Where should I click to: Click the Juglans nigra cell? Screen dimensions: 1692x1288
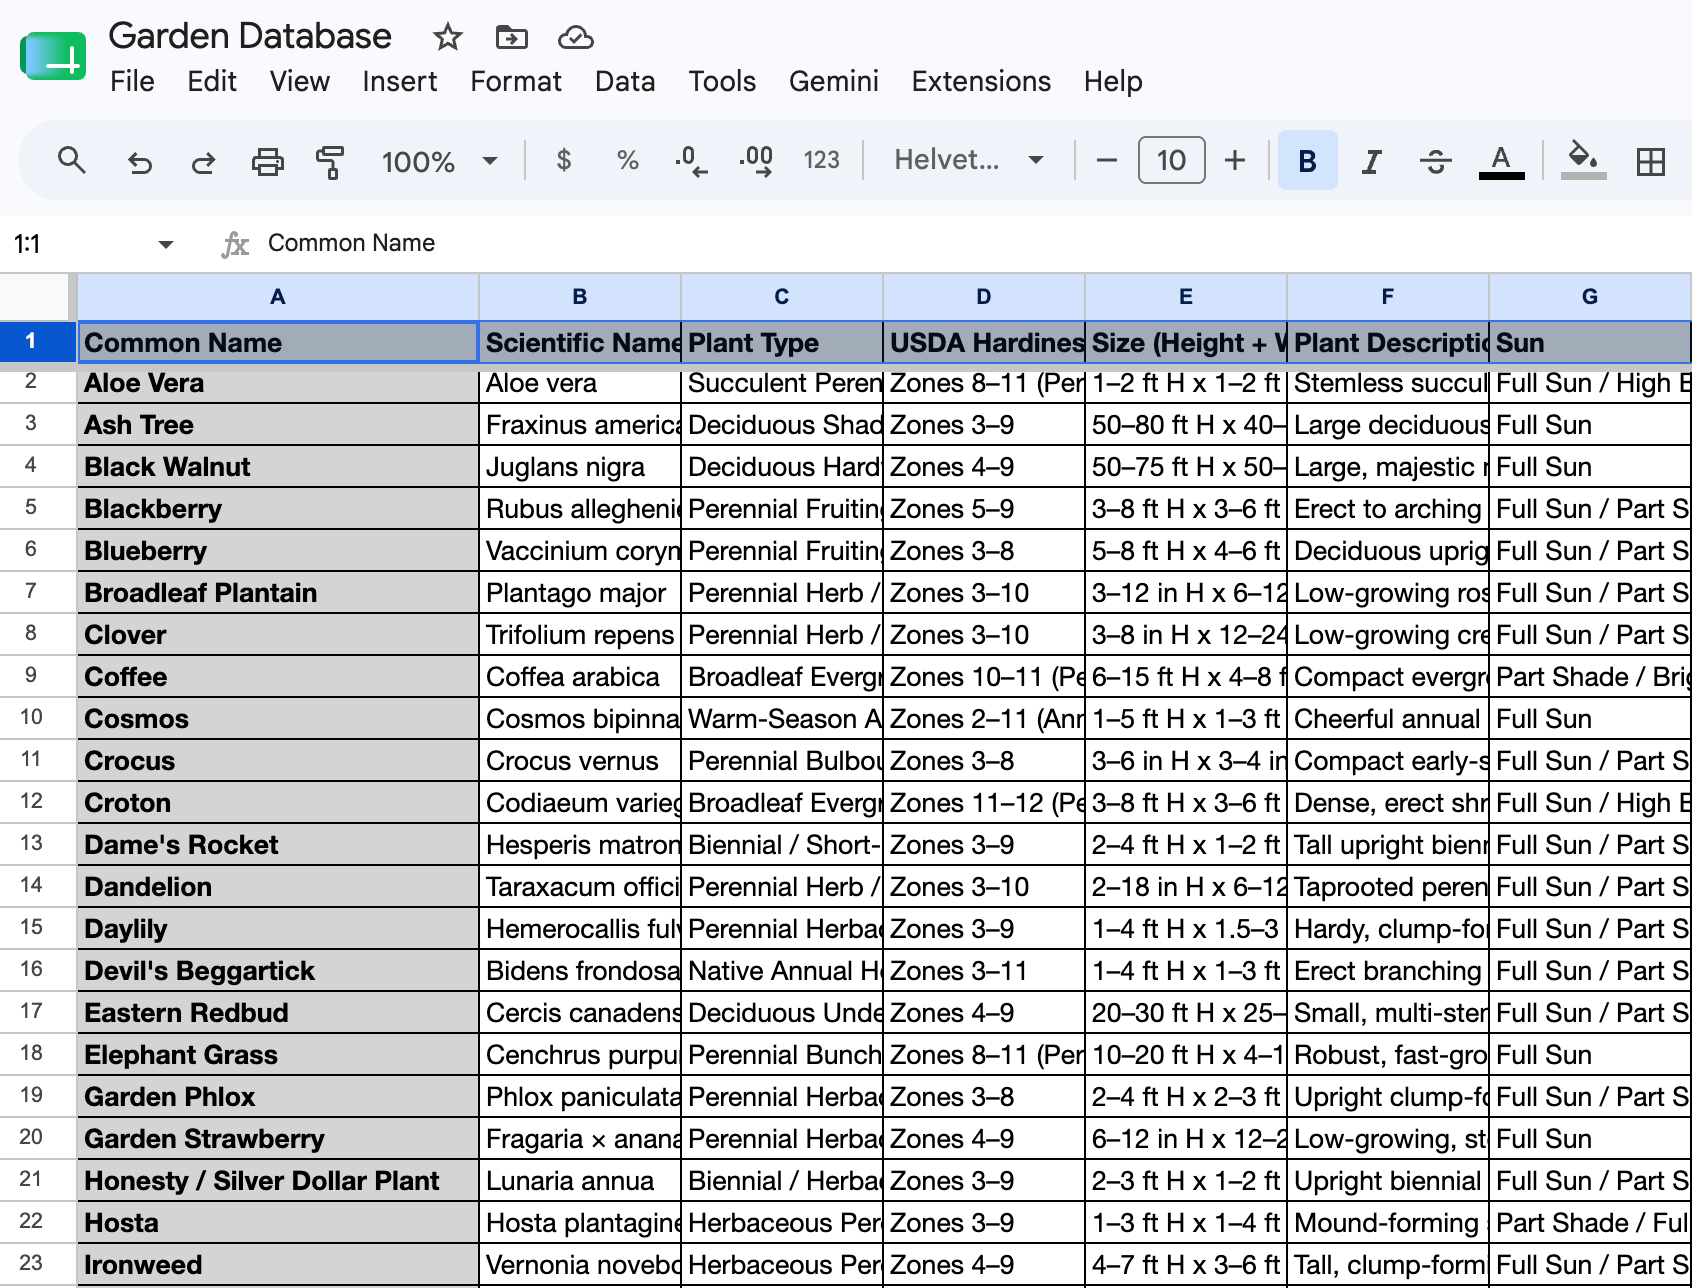(x=580, y=467)
